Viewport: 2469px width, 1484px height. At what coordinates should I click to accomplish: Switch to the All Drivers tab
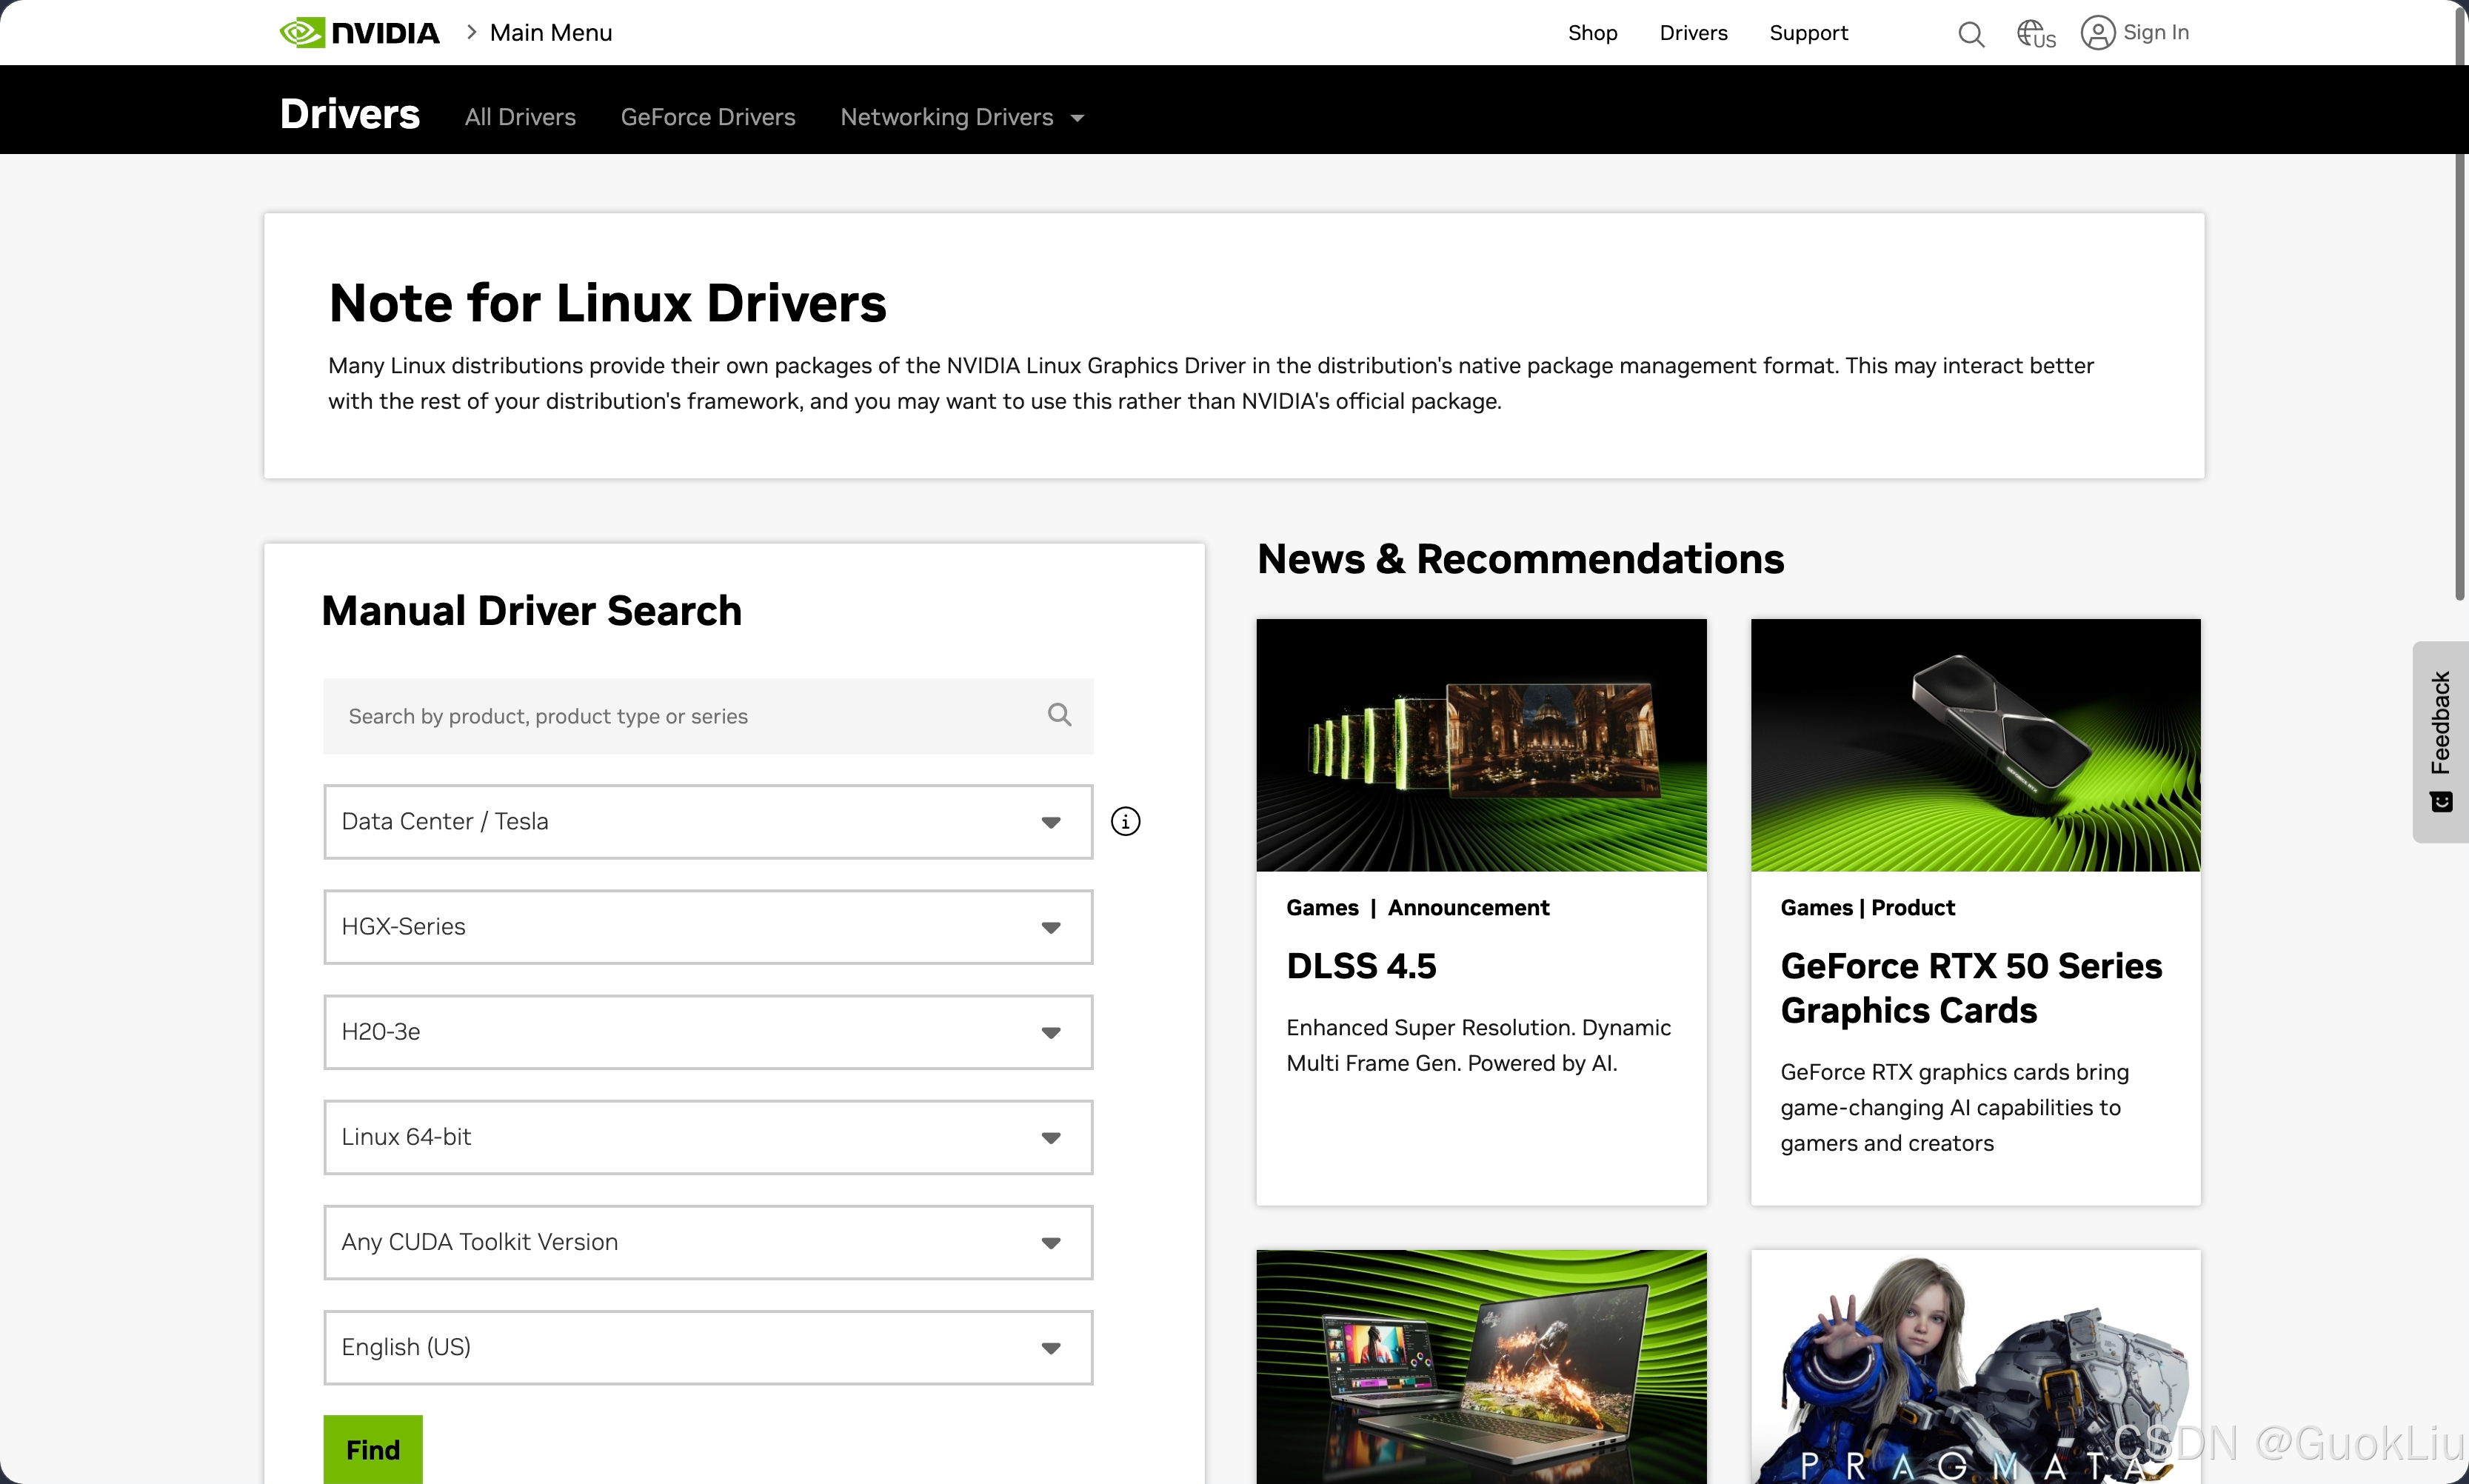pos(520,117)
